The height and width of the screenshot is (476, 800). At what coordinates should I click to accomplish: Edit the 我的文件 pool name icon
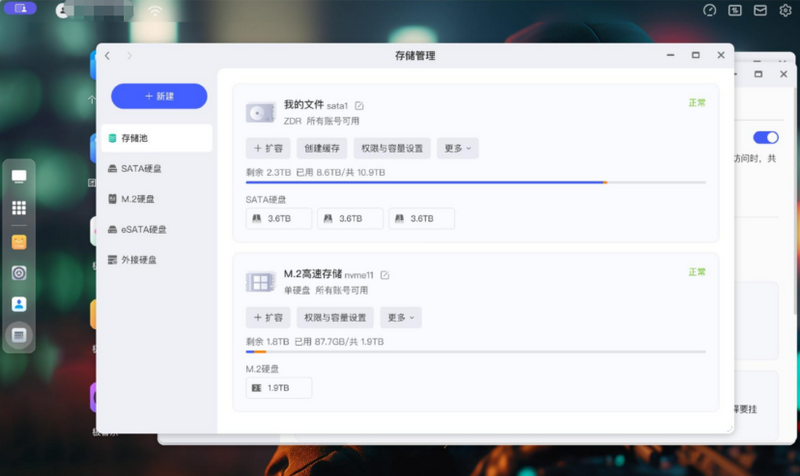tap(359, 106)
